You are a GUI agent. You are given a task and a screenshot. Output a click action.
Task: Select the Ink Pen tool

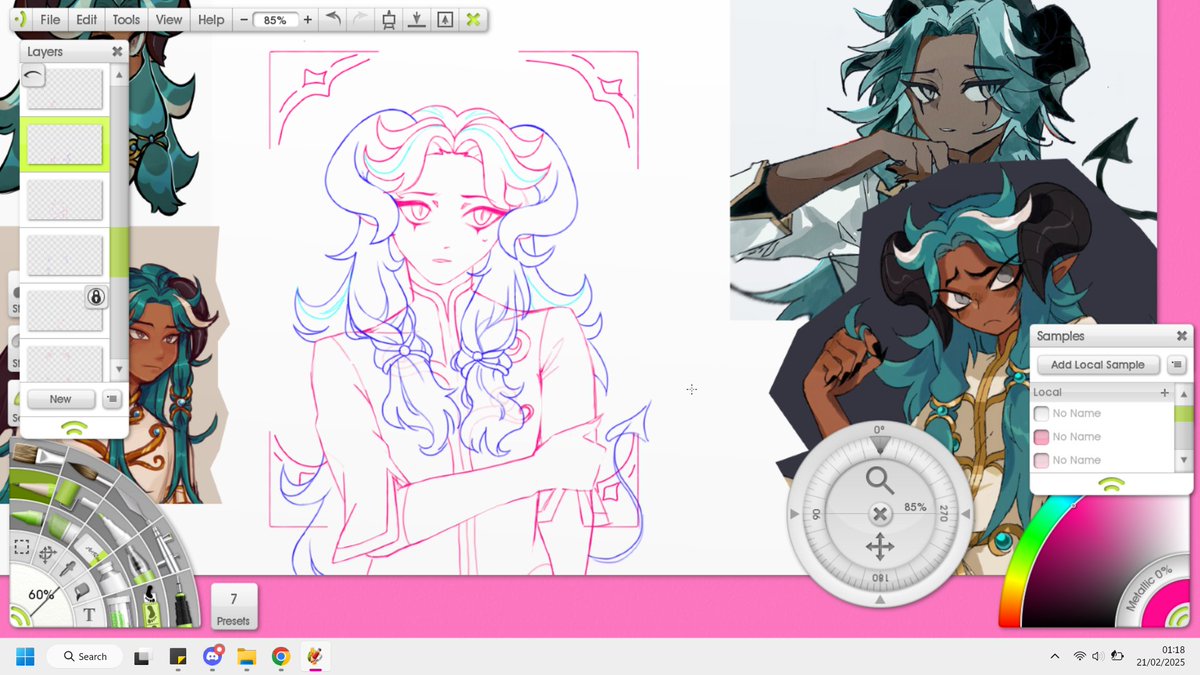[184, 603]
